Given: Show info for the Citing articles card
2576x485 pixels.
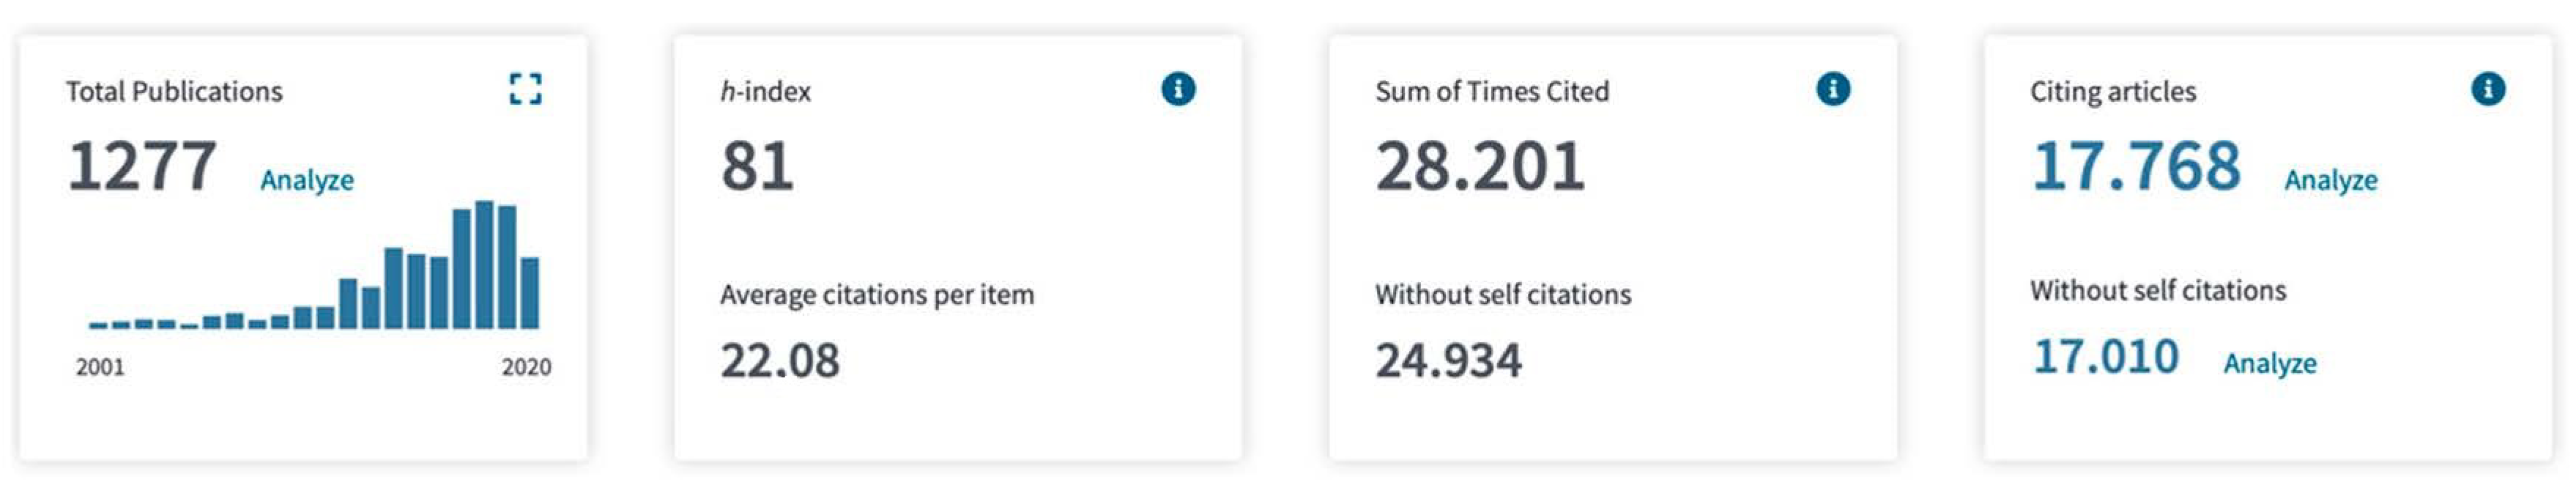Looking at the screenshot, I should coord(2488,89).
